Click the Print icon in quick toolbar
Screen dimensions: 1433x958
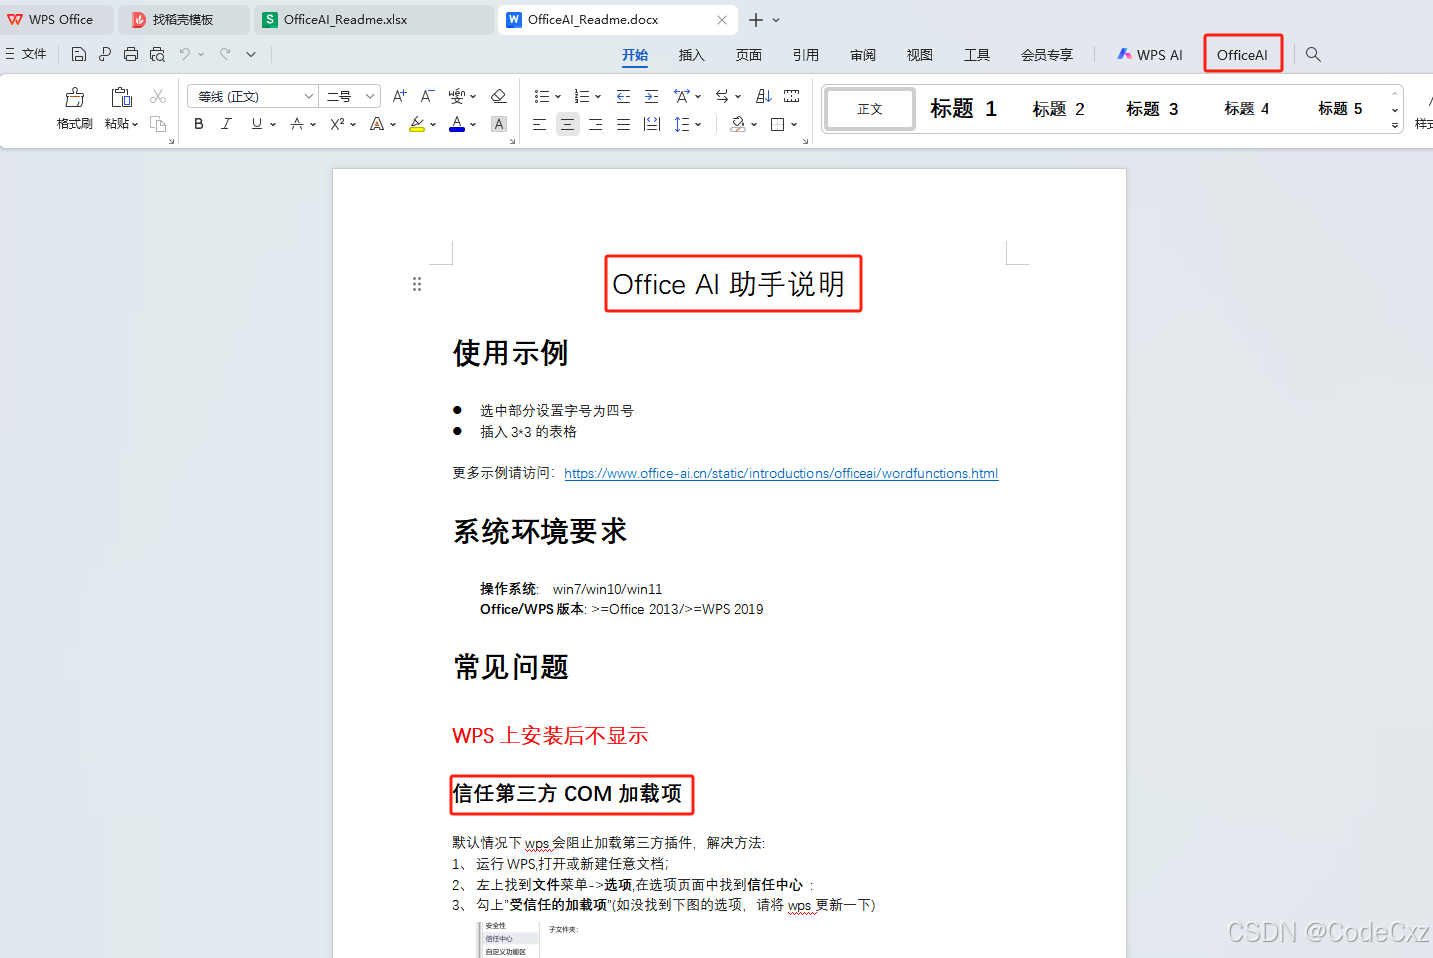pos(131,54)
